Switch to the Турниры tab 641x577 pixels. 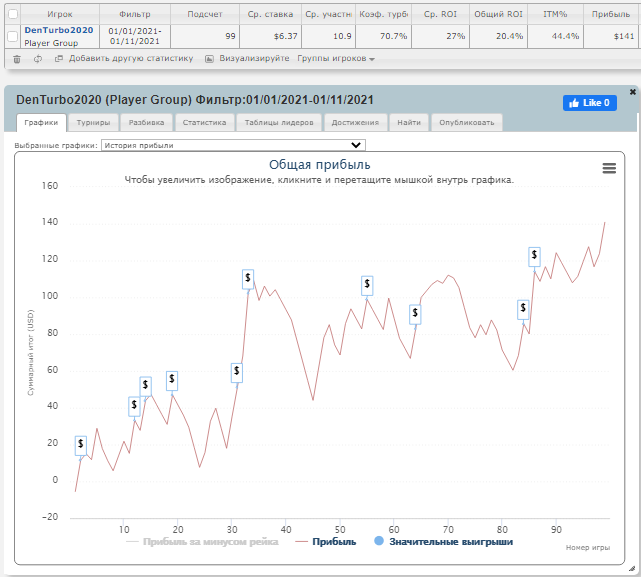pyautogui.click(x=93, y=123)
